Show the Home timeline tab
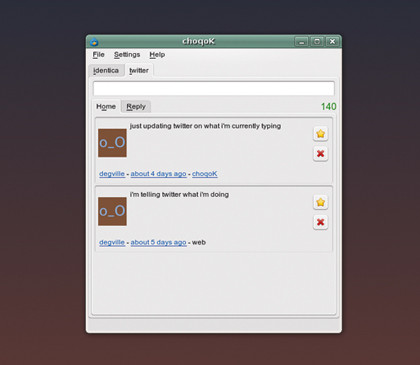This screenshot has height=365, width=420. 106,106
